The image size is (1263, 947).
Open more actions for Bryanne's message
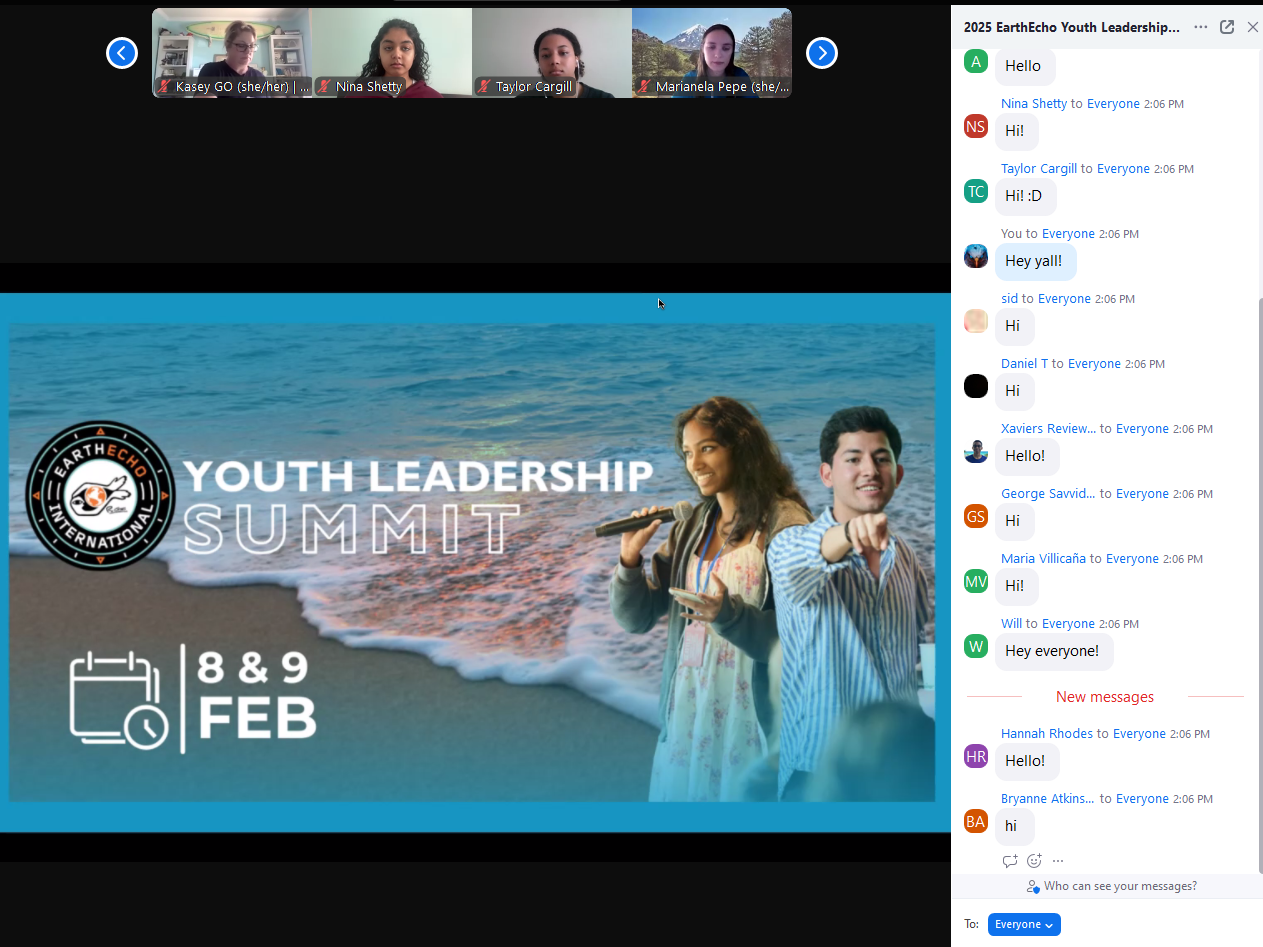1058,861
